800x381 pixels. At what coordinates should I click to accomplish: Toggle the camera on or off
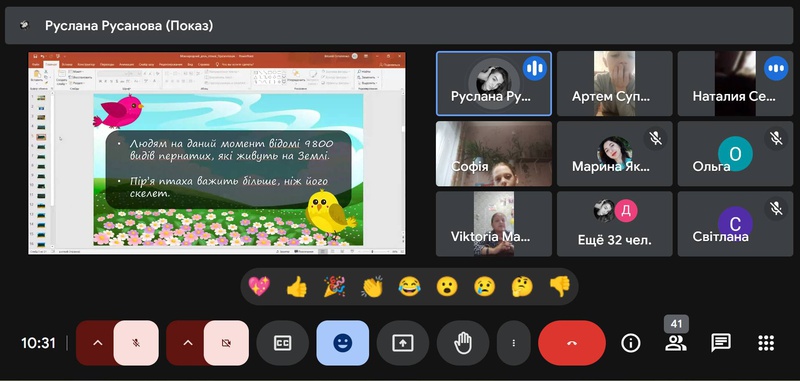click(226, 343)
